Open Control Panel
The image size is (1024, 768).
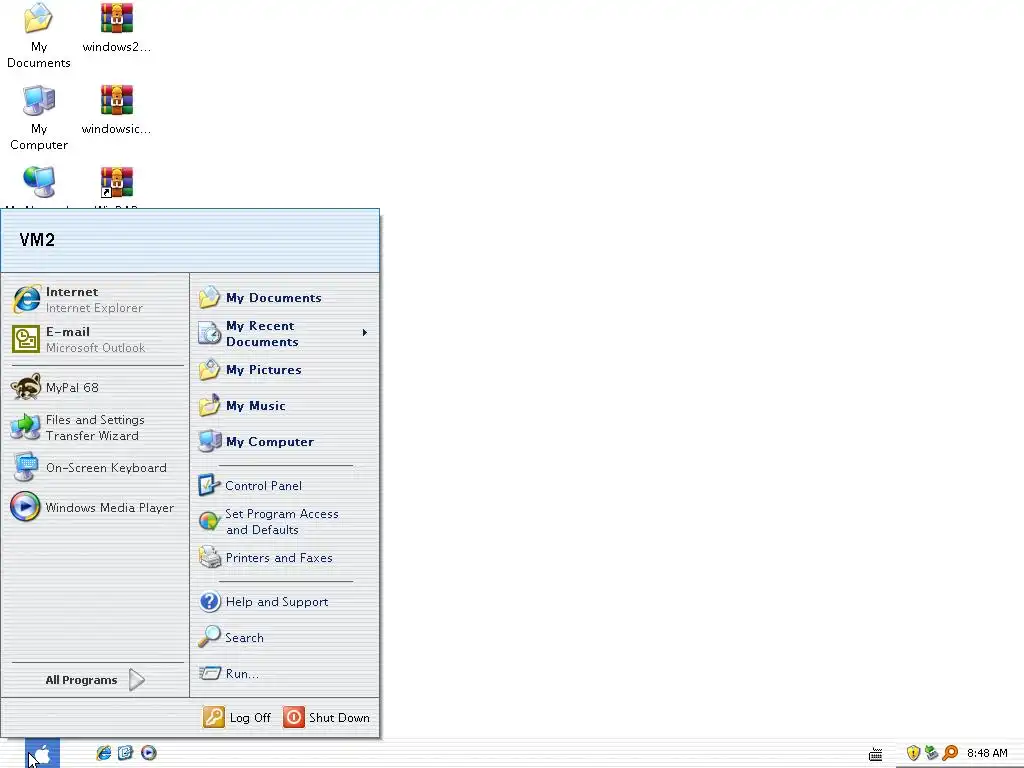click(x=285, y=485)
